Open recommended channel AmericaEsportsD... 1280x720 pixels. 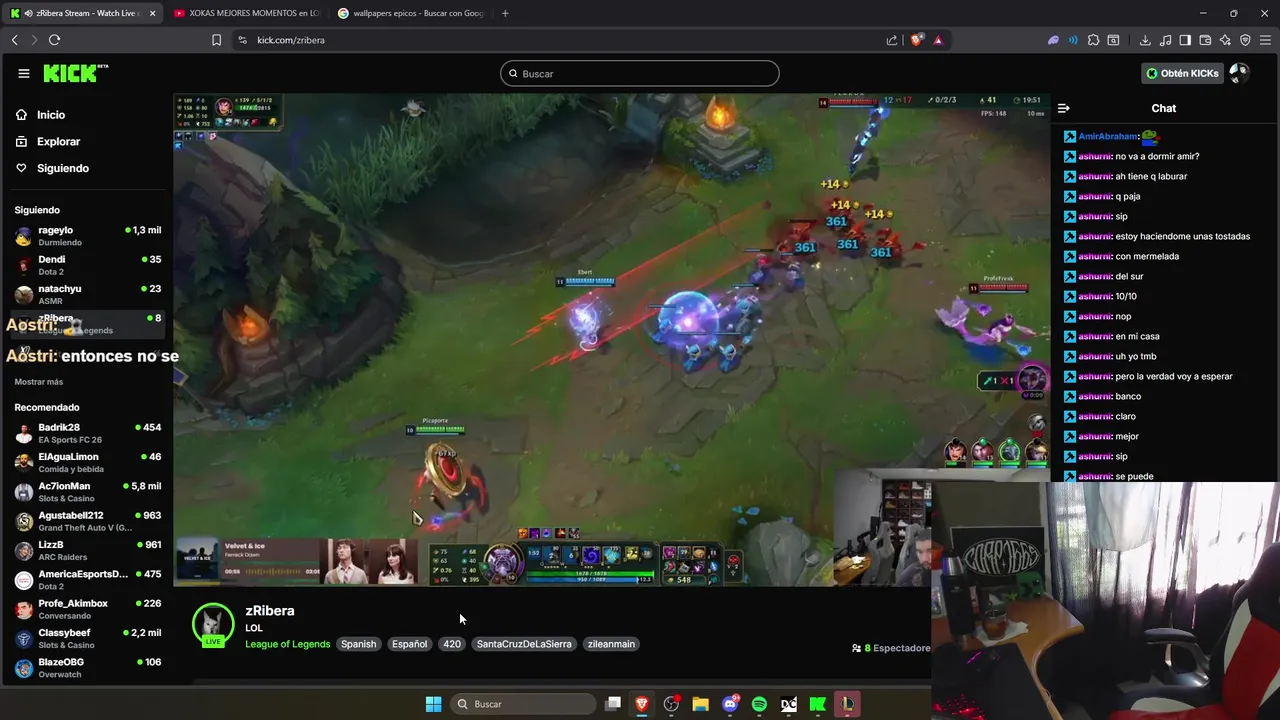(x=88, y=580)
